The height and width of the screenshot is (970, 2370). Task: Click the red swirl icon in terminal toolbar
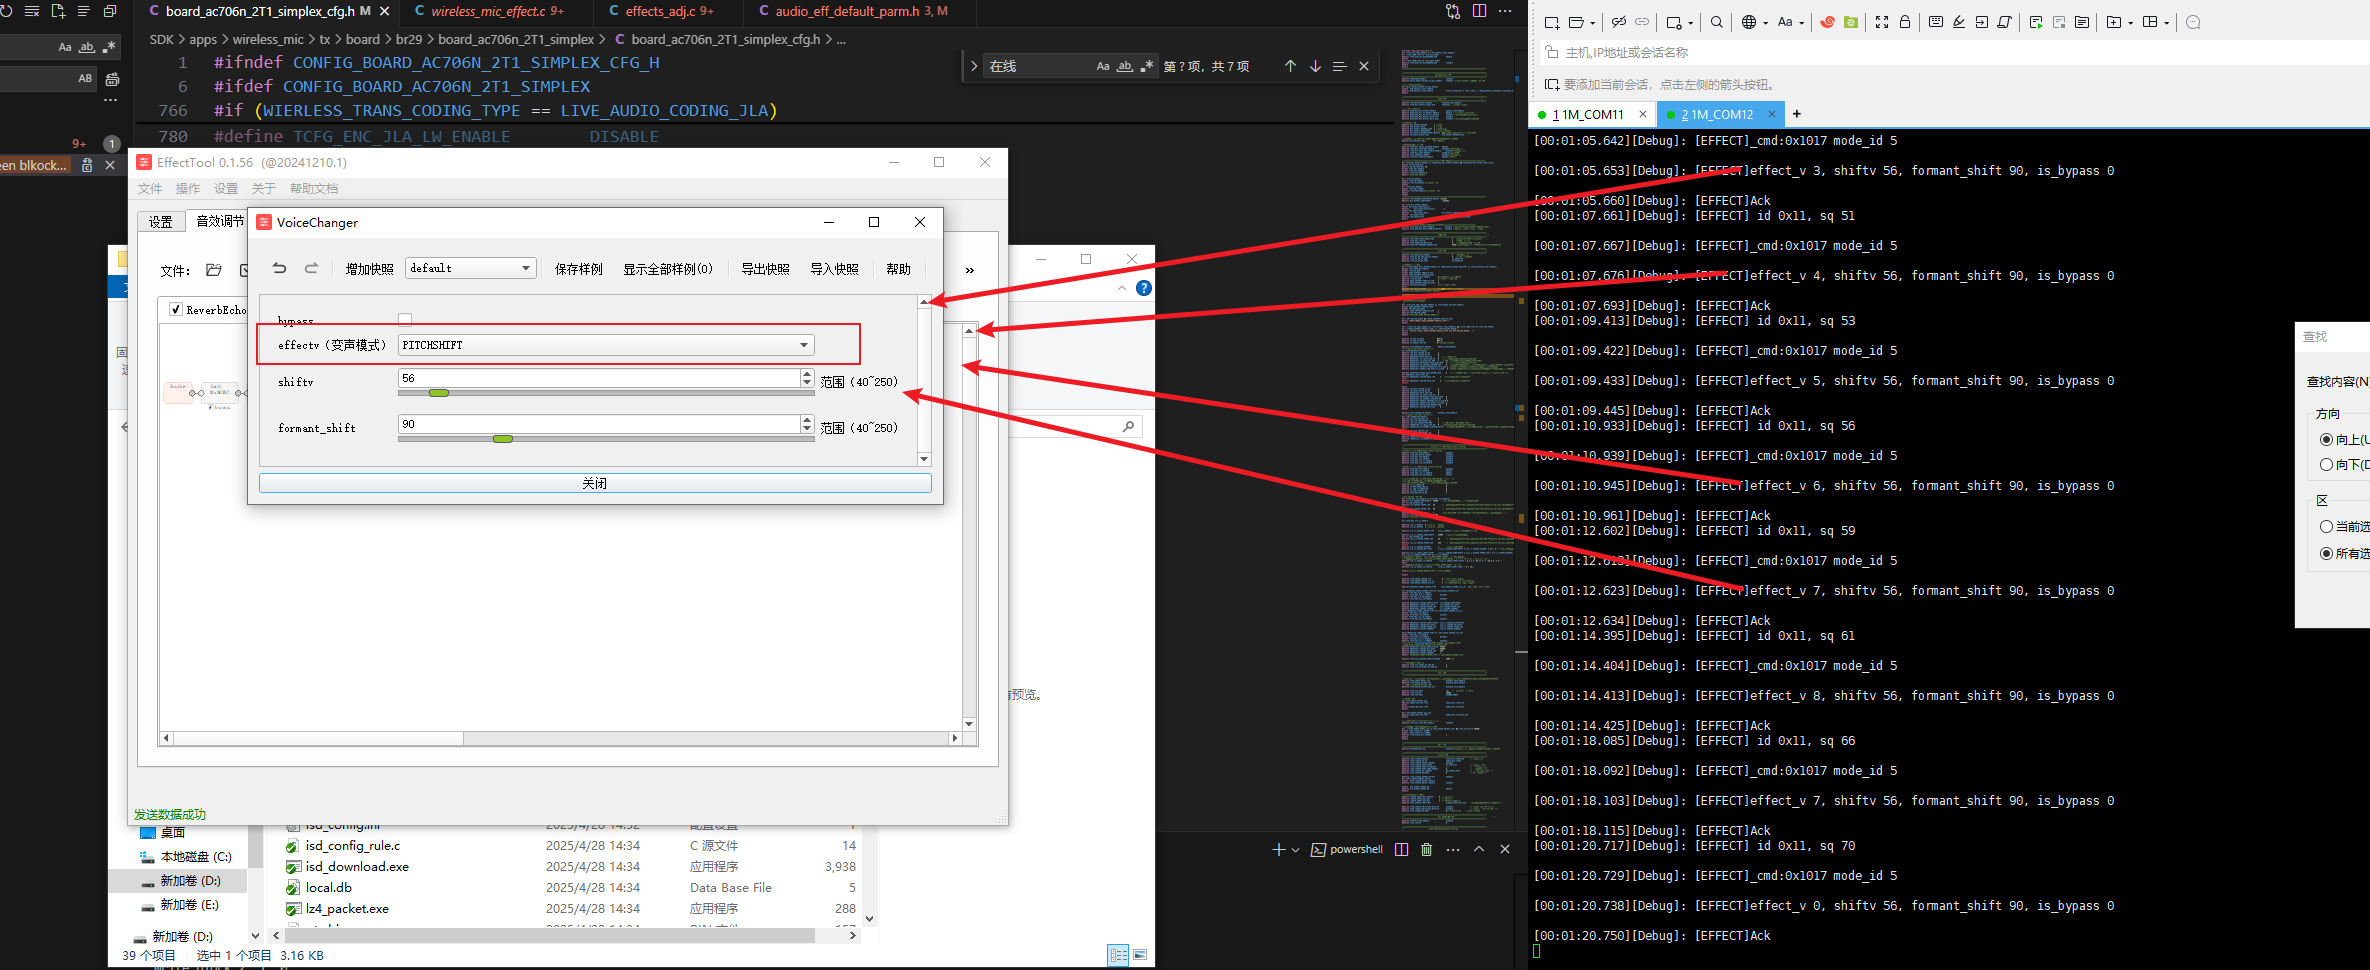point(1827,22)
